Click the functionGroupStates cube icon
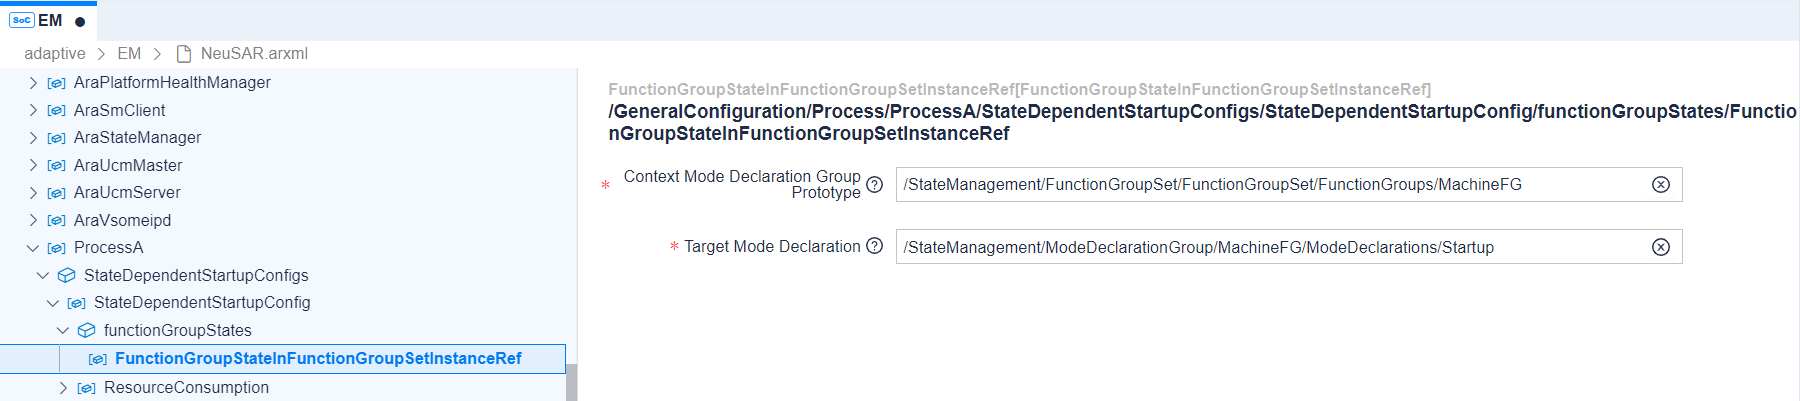 click(x=87, y=330)
